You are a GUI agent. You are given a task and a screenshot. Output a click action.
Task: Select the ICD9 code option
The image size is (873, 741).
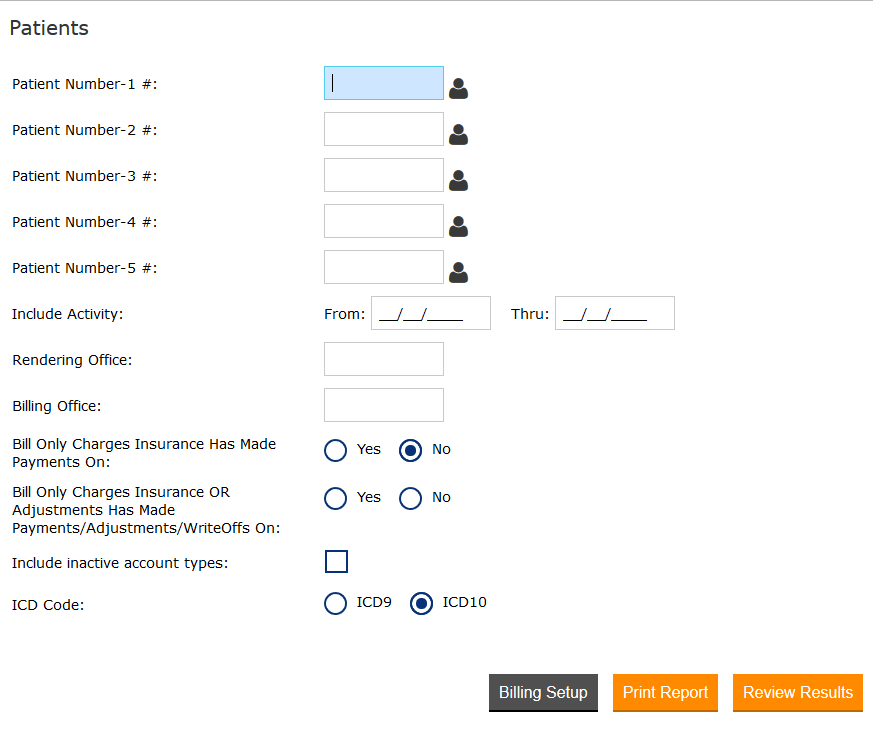click(336, 604)
